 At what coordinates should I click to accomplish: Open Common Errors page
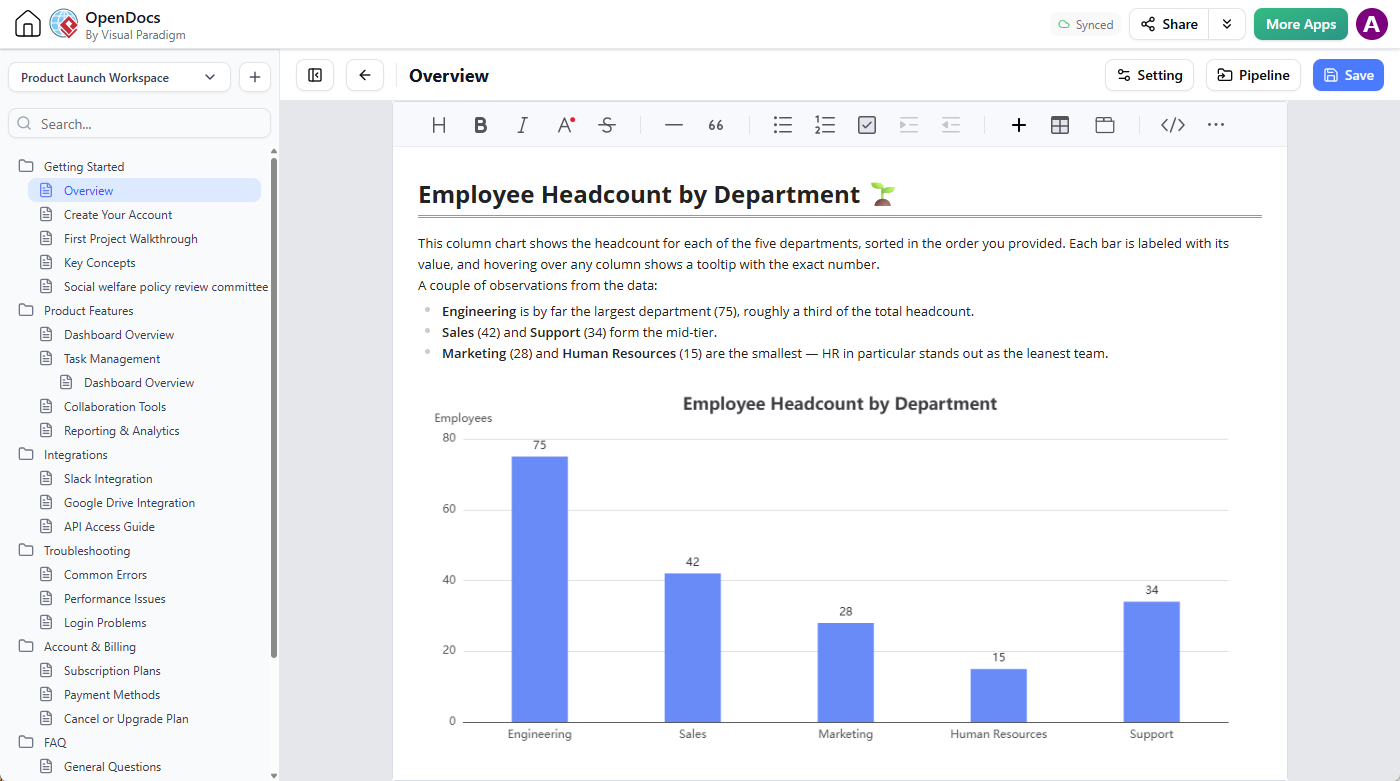pos(105,575)
